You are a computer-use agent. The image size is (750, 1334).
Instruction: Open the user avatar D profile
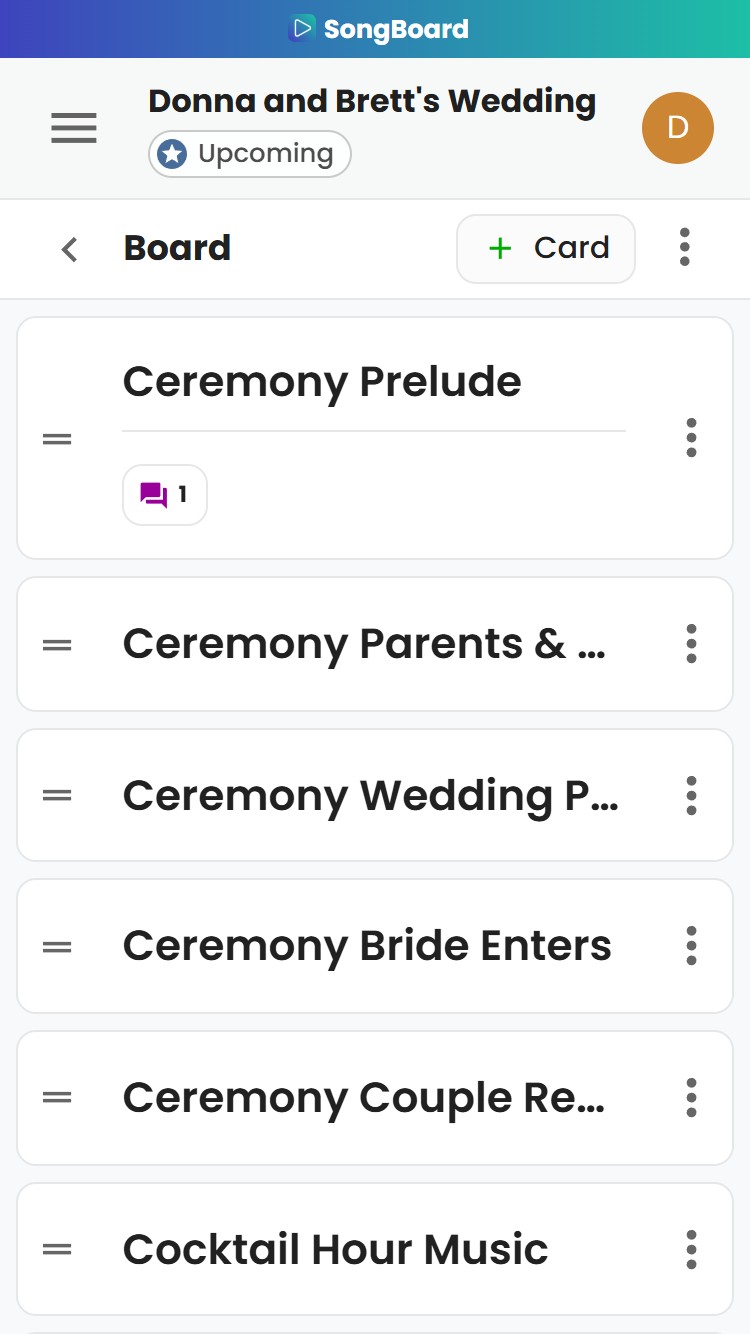678,128
